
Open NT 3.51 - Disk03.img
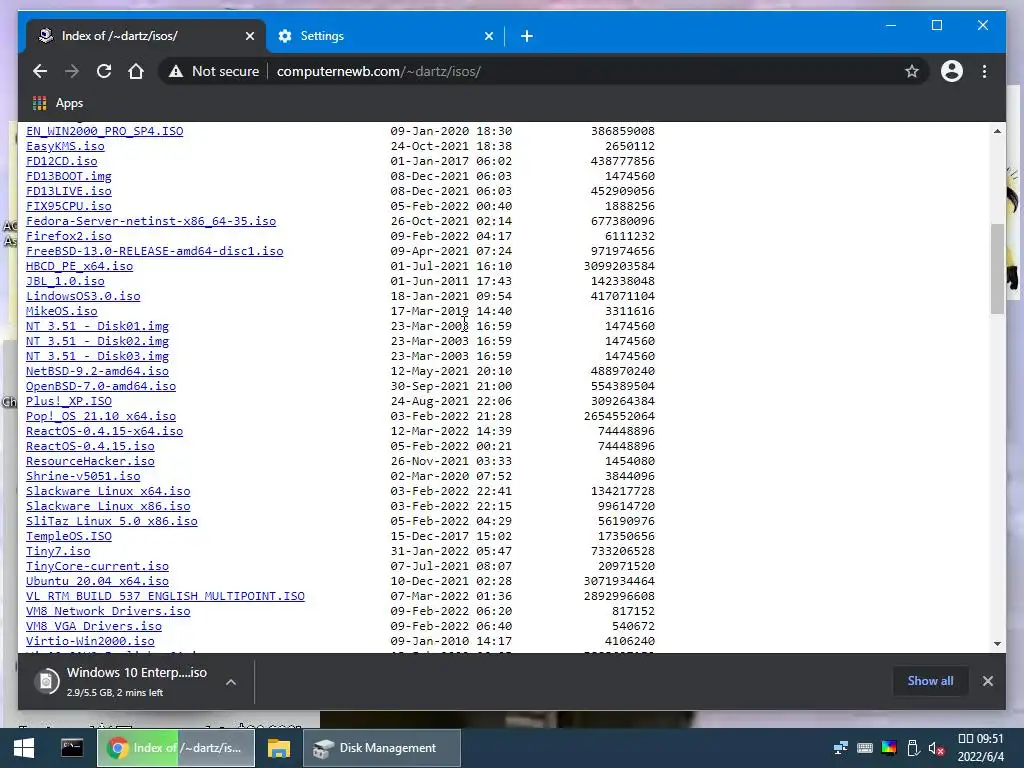pos(97,357)
